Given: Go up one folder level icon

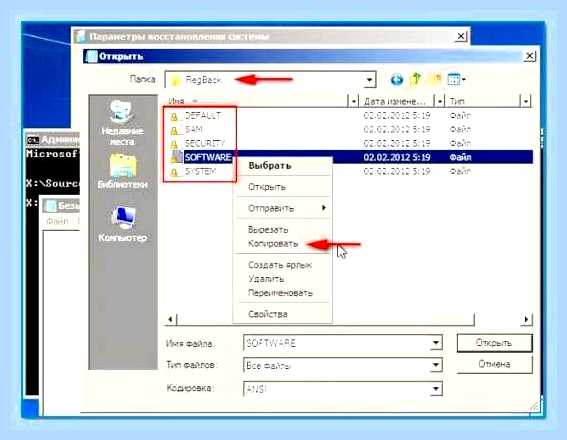Looking at the screenshot, I should point(416,79).
